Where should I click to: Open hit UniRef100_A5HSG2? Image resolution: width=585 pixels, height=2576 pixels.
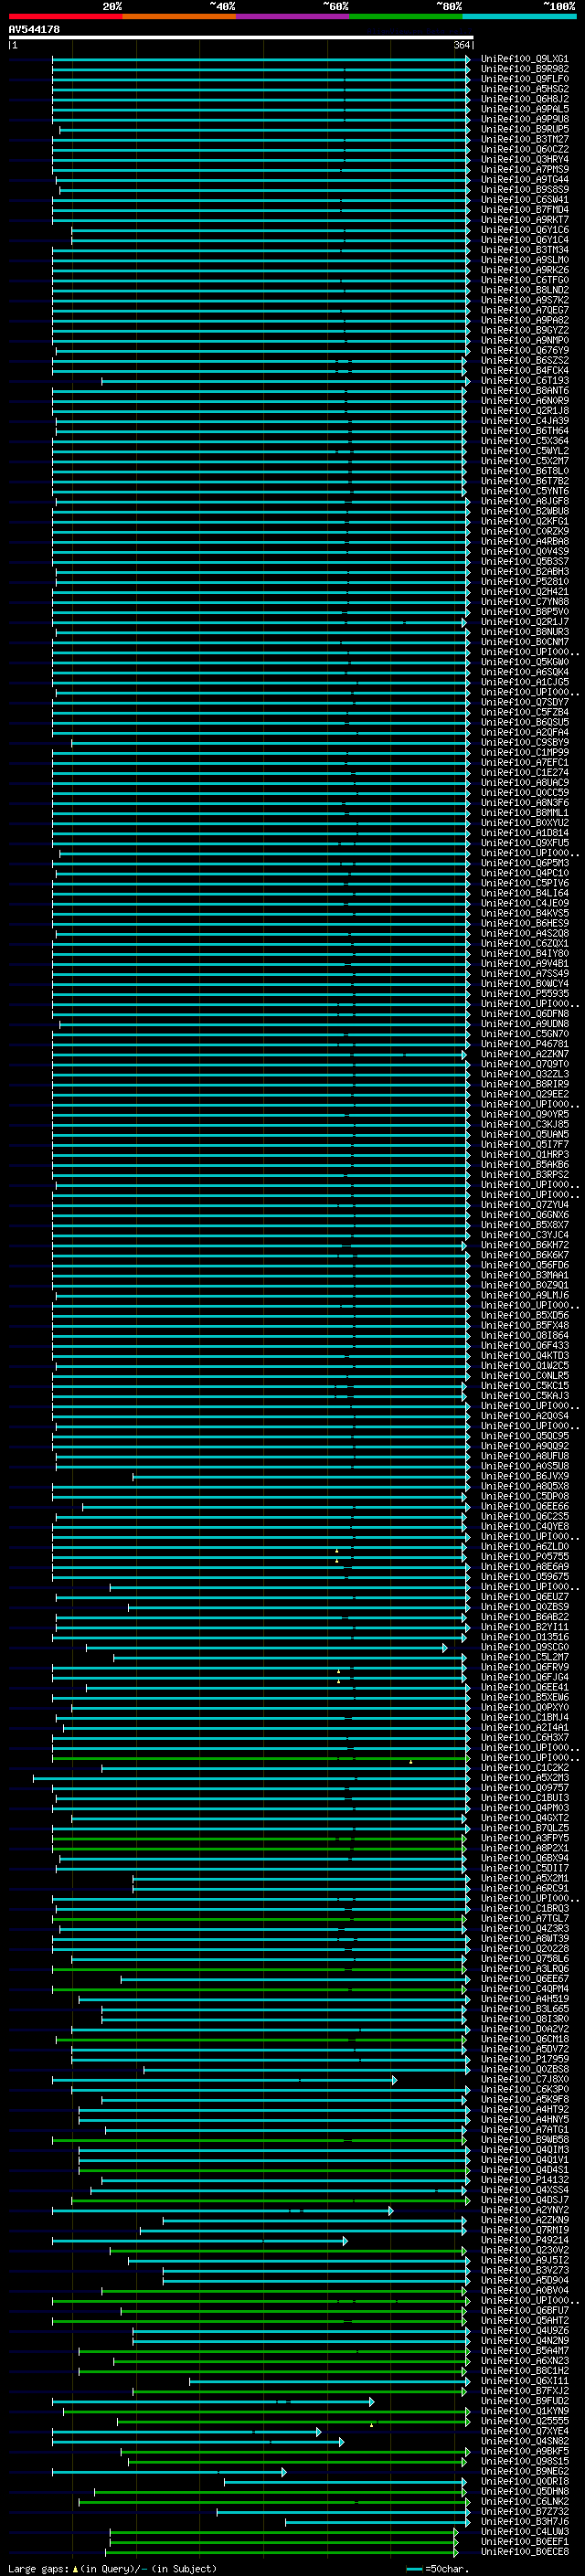pyautogui.click(x=524, y=89)
